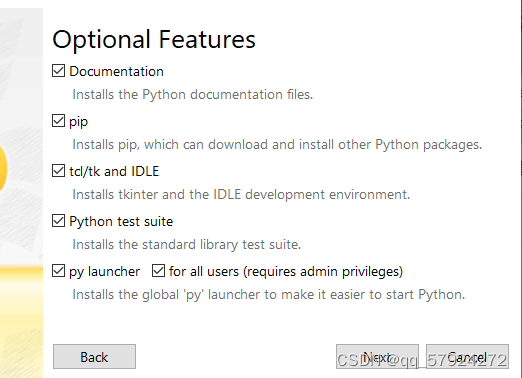Click 'requires admin privileges' label text
Viewport: 522px width, 378px height.
tap(323, 272)
